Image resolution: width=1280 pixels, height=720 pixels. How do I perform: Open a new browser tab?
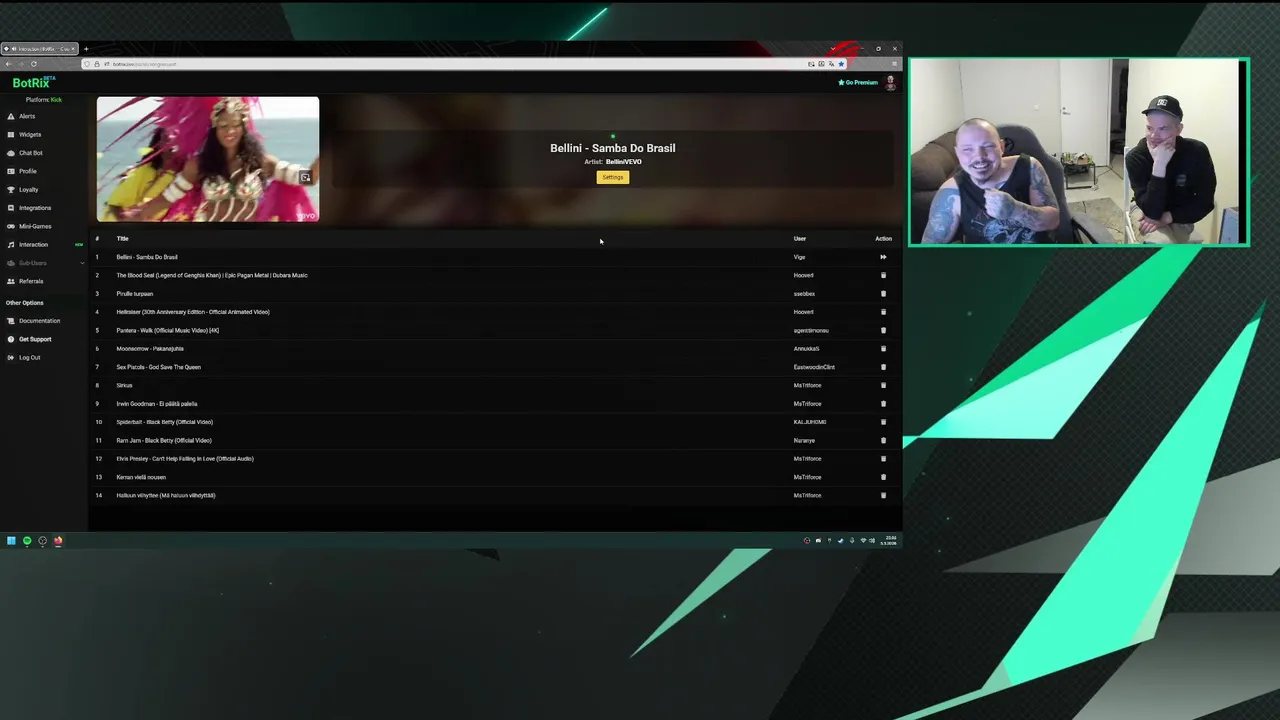point(86,49)
